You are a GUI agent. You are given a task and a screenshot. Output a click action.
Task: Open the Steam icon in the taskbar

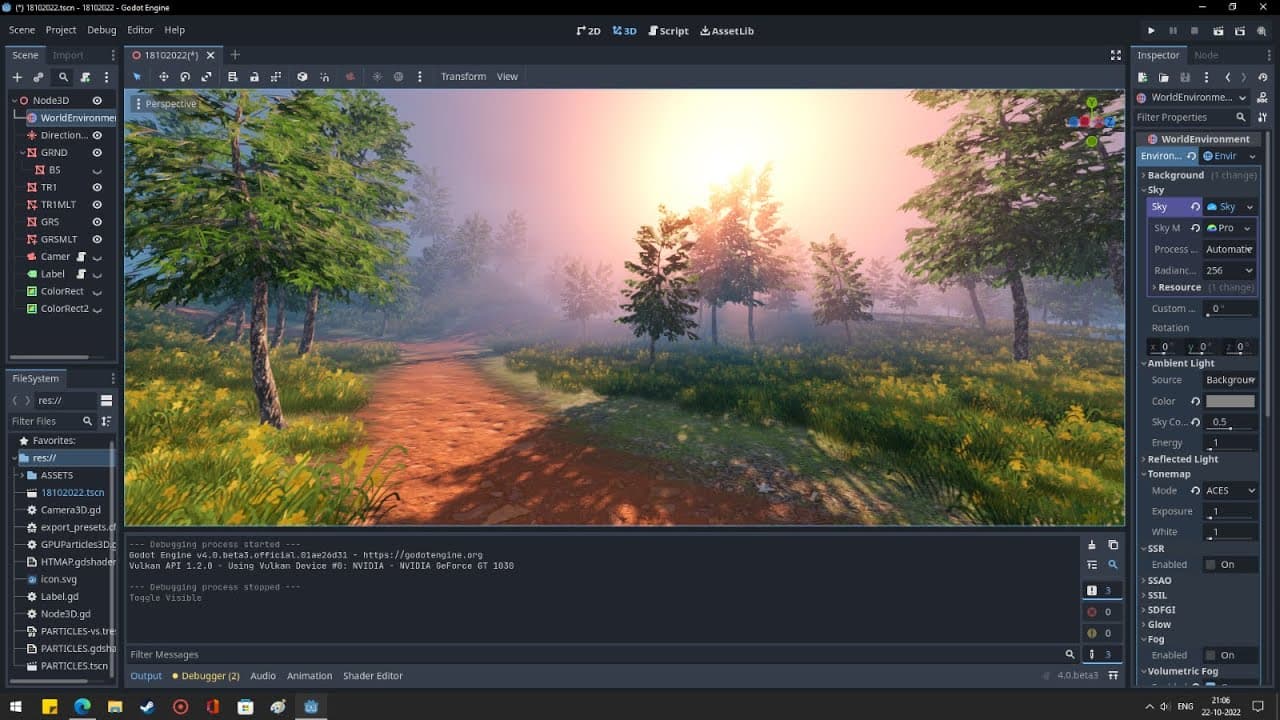click(147, 706)
